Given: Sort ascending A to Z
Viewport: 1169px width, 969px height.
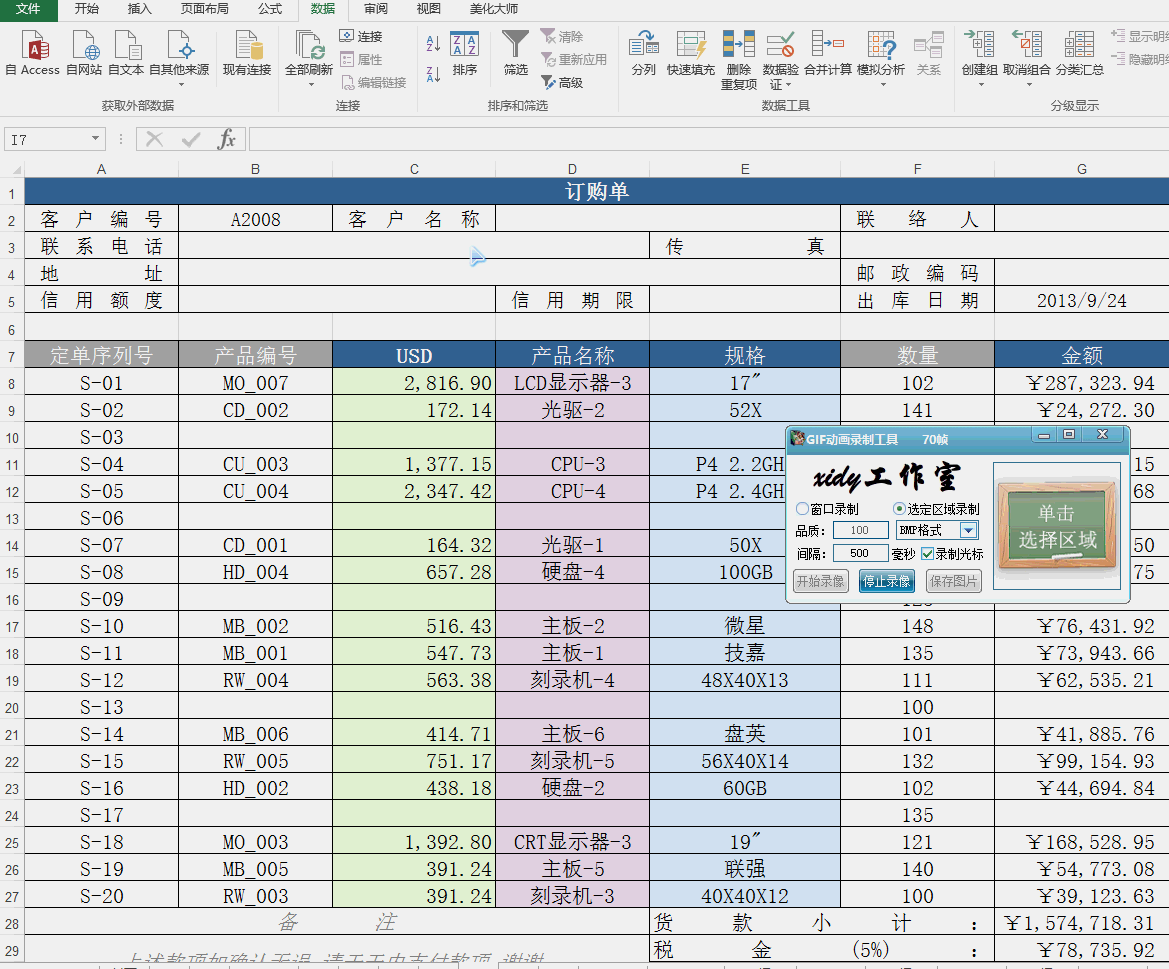Looking at the screenshot, I should [x=433, y=43].
